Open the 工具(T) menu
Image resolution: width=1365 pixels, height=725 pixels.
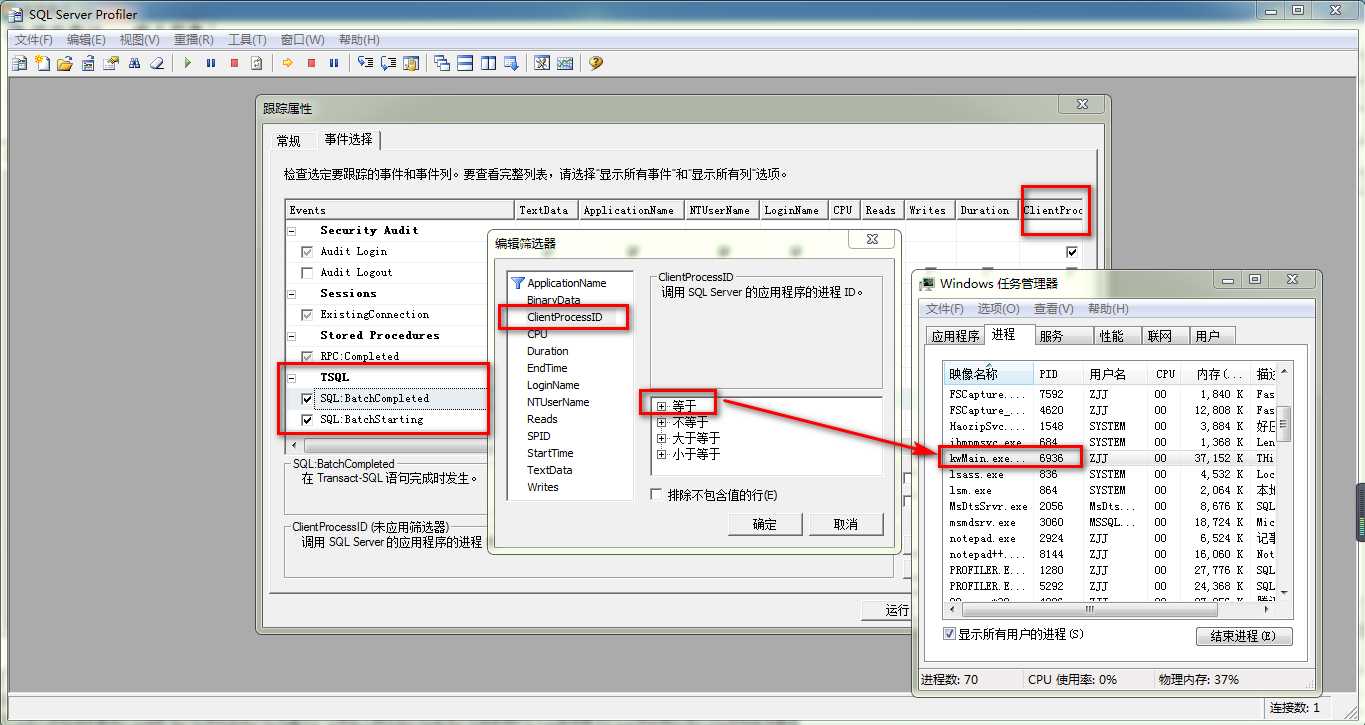coord(247,40)
